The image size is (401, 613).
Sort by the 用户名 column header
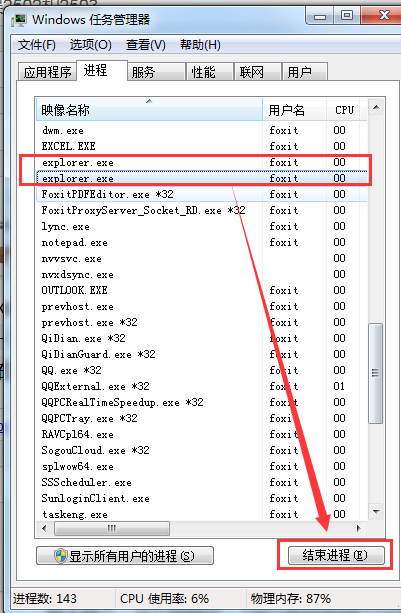(294, 110)
